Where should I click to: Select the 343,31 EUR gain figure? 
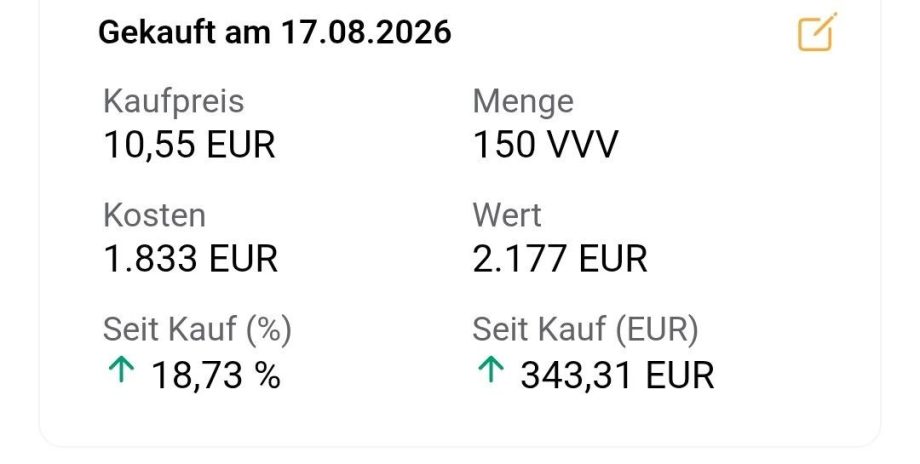617,375
